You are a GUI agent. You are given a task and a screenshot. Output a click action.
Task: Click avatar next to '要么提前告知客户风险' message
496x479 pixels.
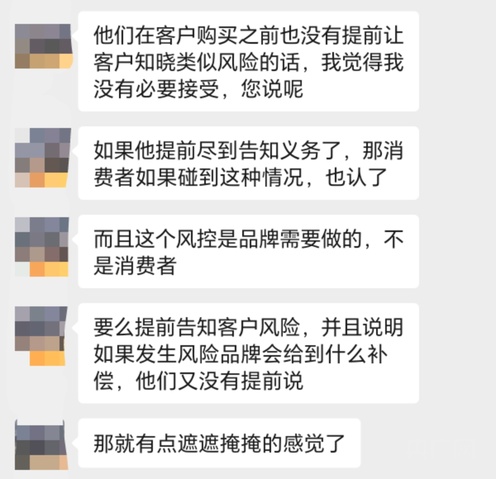[41, 336]
